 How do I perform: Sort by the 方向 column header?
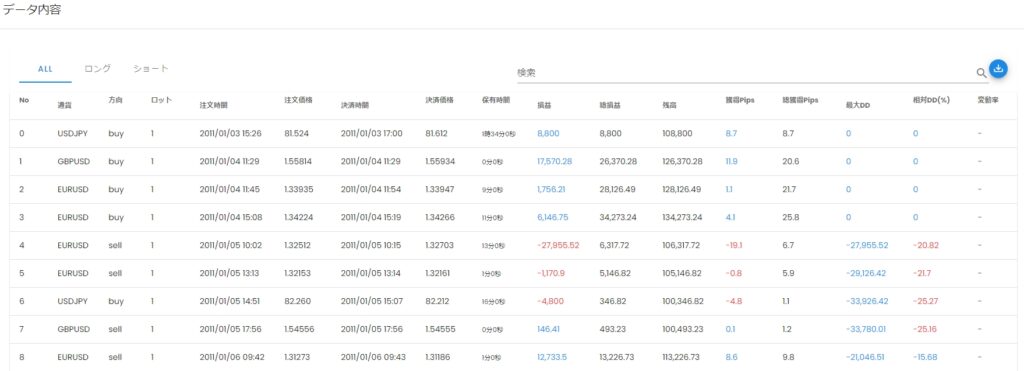[116, 100]
